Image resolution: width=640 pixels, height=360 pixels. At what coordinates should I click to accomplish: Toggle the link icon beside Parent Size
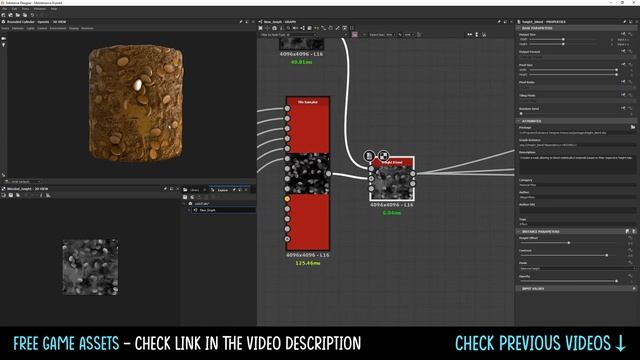click(x=400, y=35)
